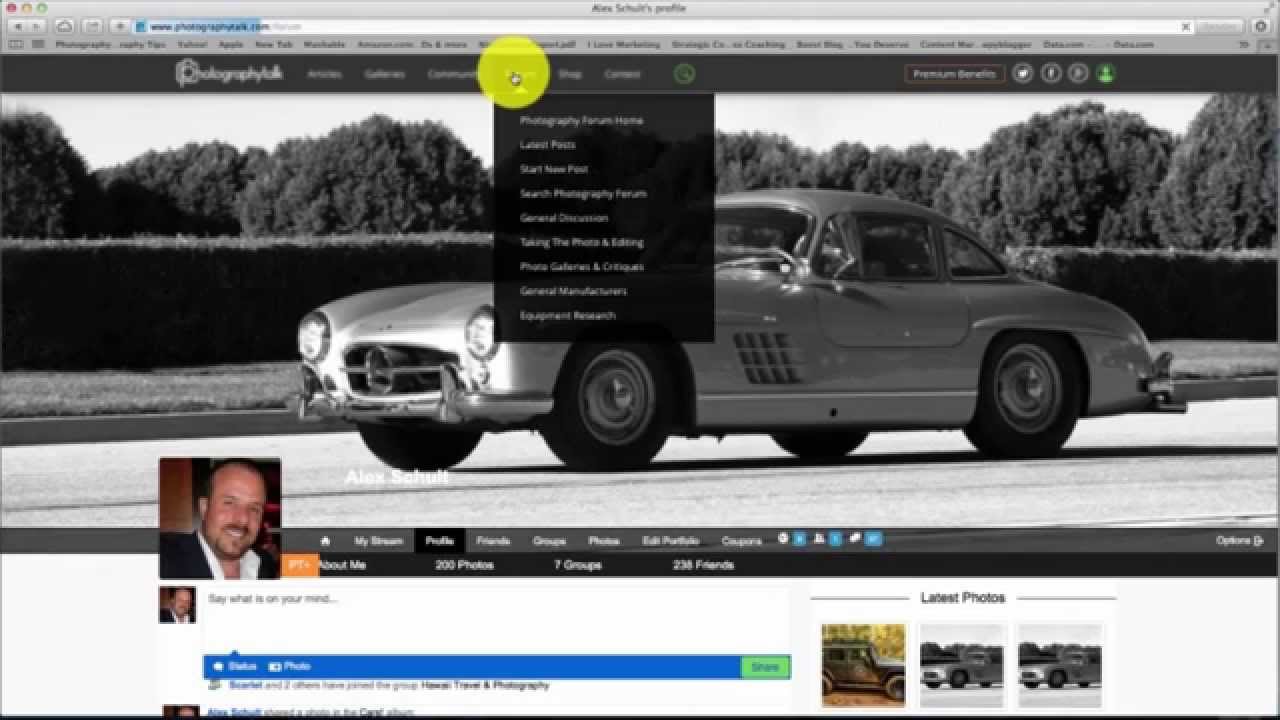The image size is (1280, 720).
Task: Click Alex Schult's profile picture
Action: (x=220, y=518)
